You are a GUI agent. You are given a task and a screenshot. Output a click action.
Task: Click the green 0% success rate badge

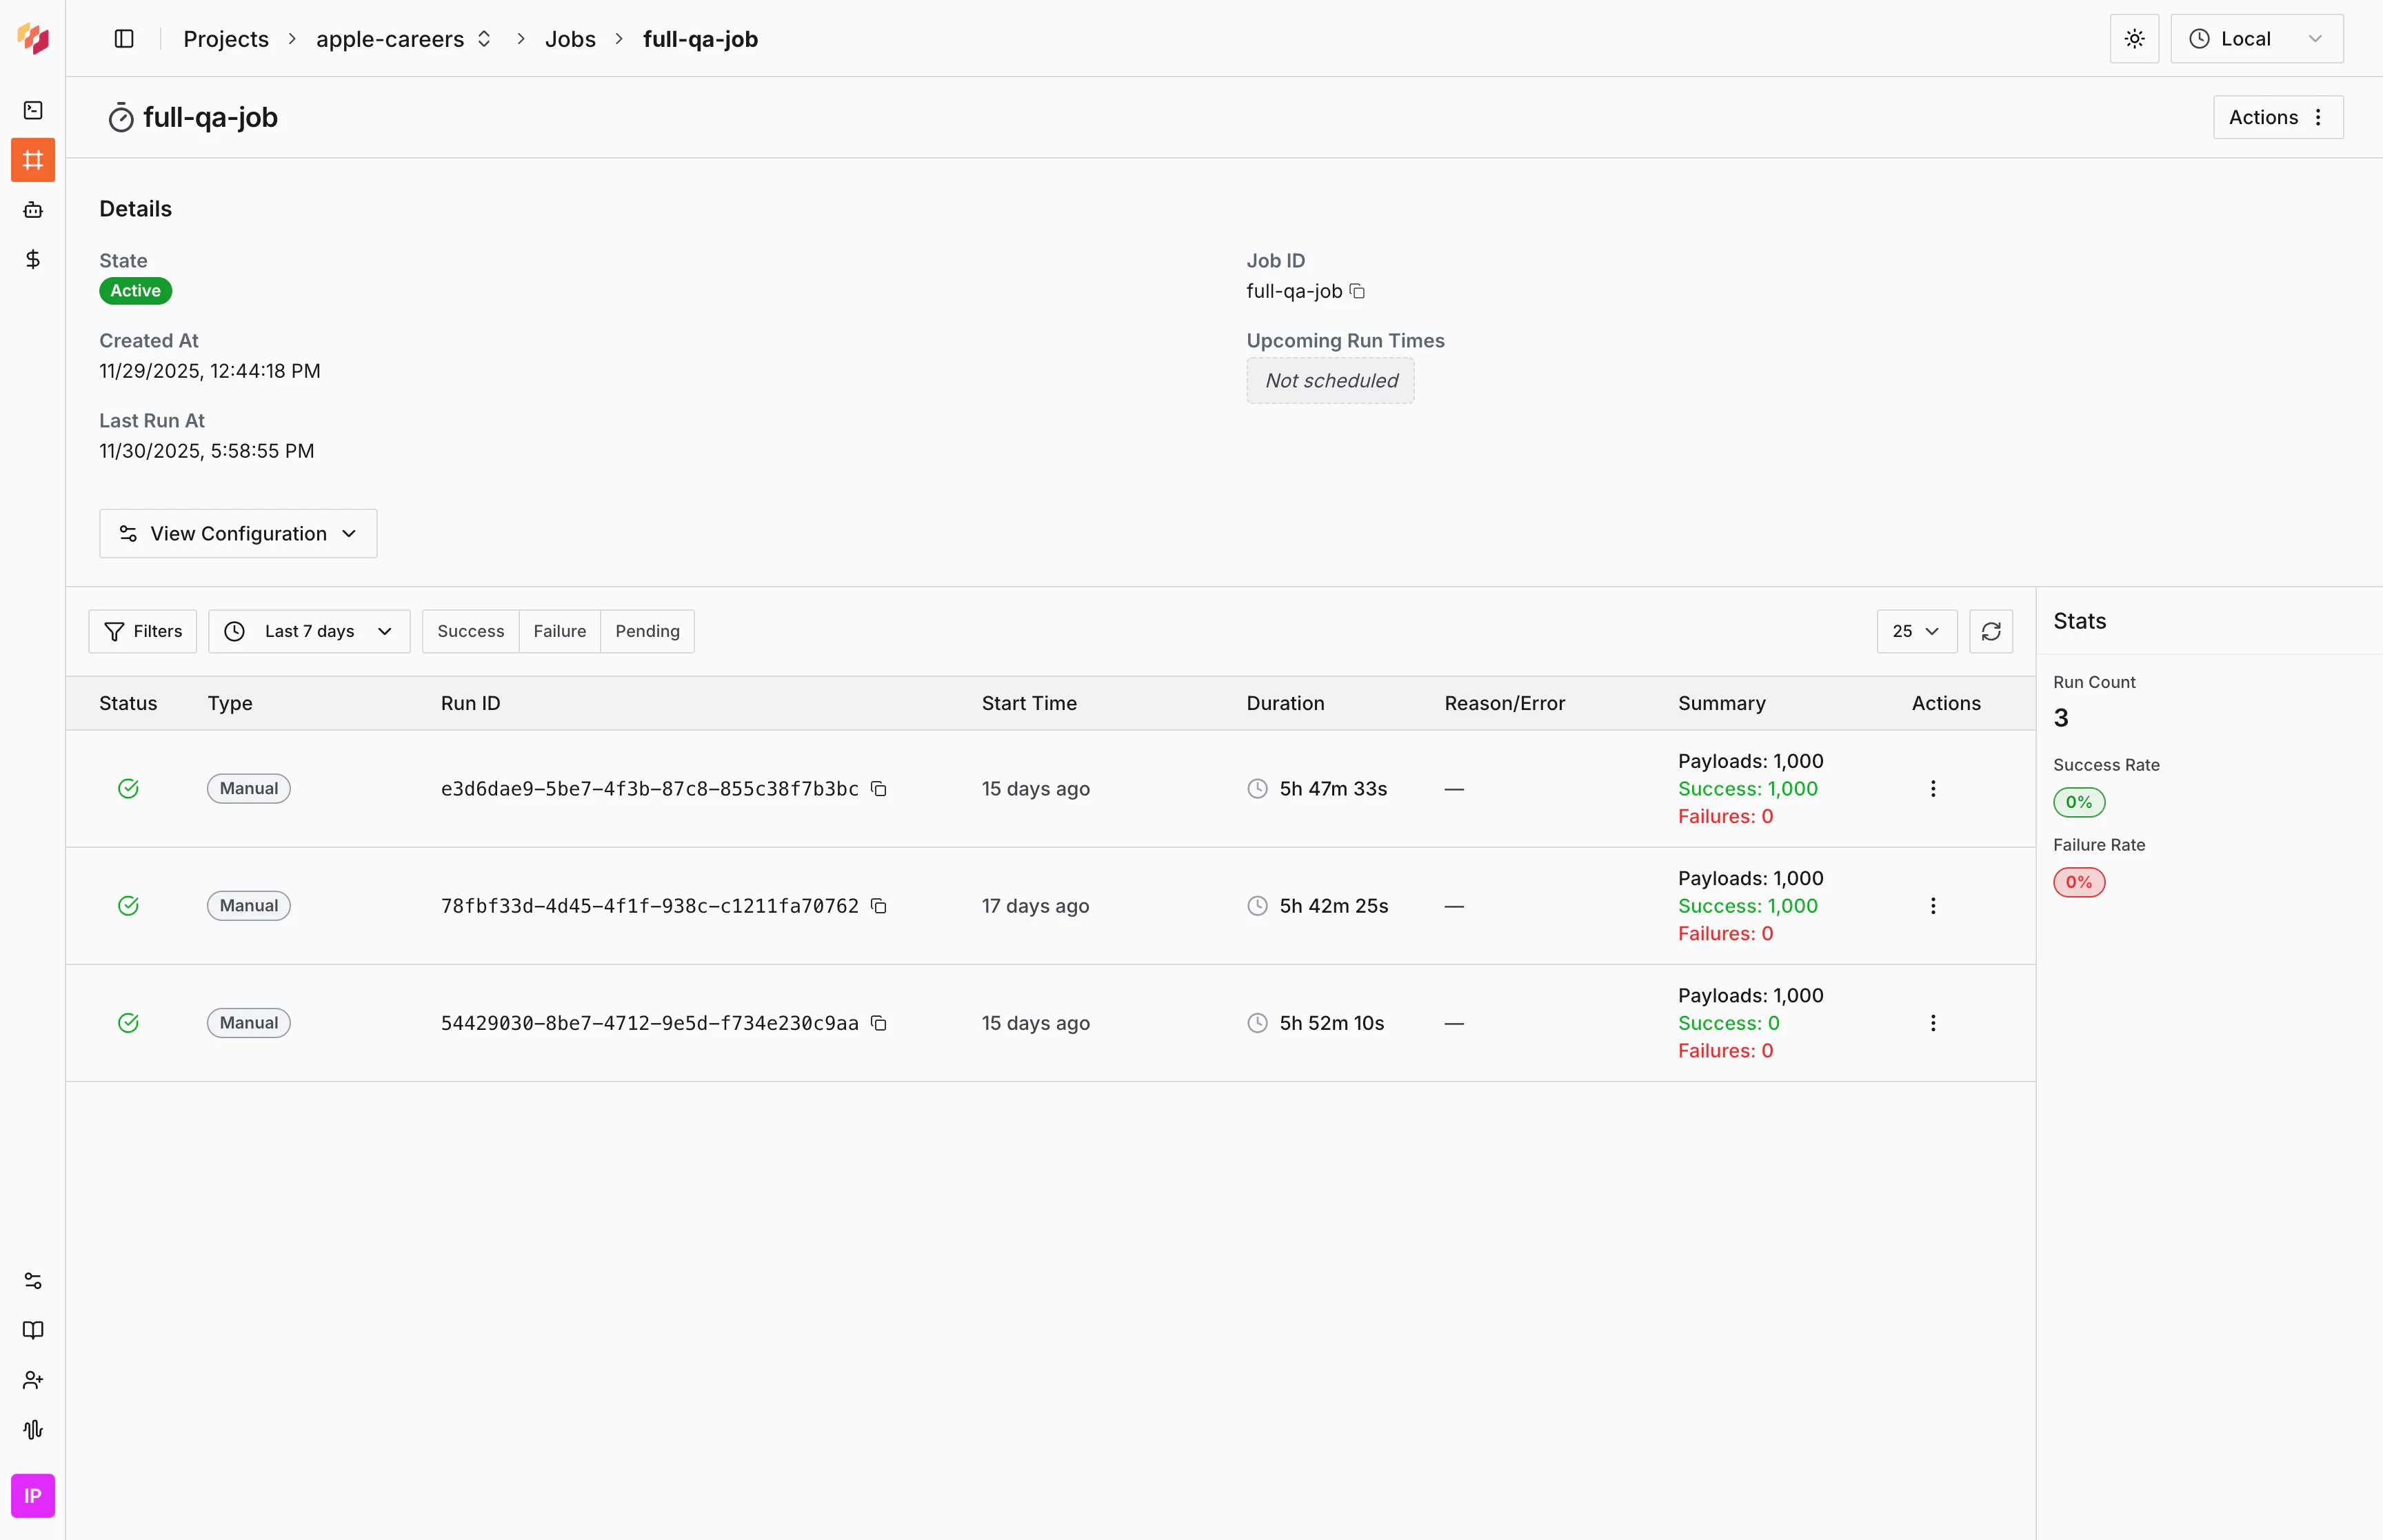(2079, 802)
